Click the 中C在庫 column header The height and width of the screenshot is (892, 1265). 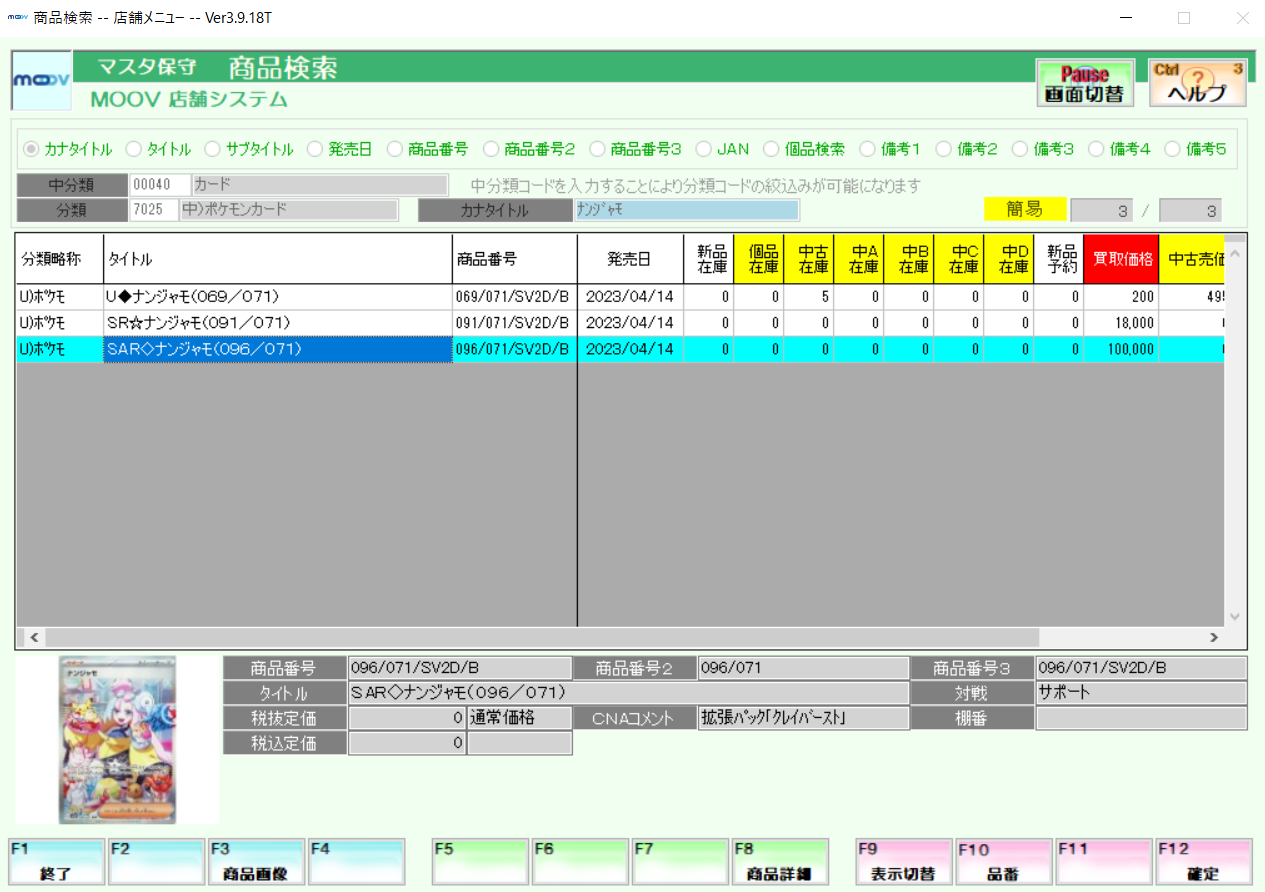point(959,259)
